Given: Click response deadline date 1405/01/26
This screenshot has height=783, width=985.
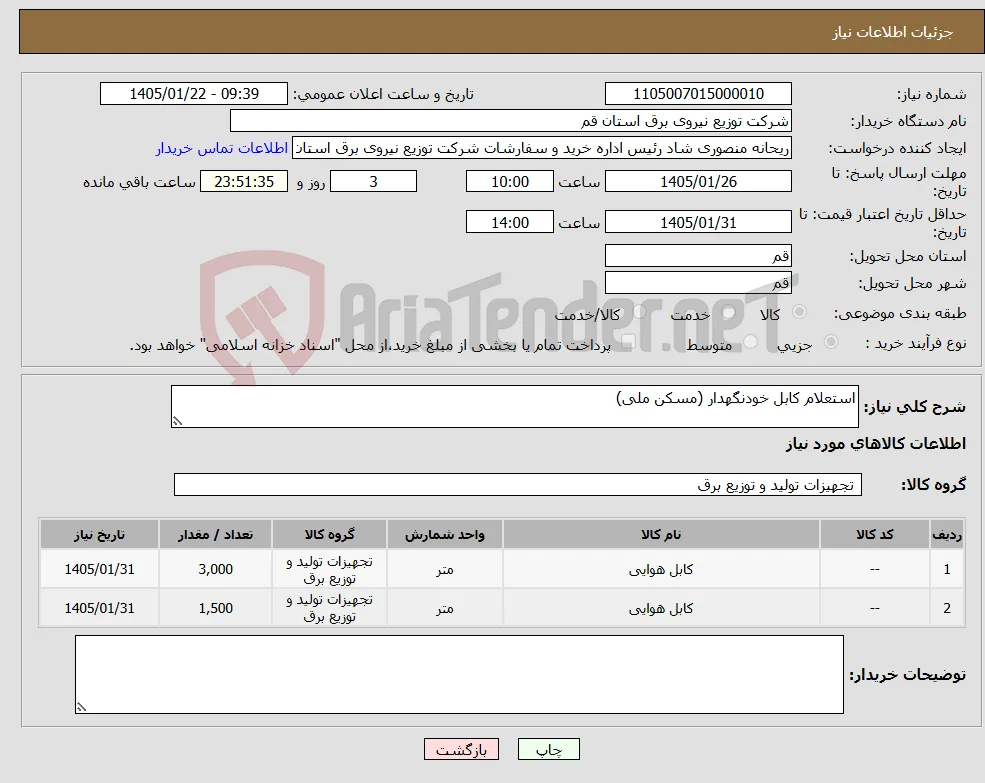Looking at the screenshot, I should pos(698,182).
